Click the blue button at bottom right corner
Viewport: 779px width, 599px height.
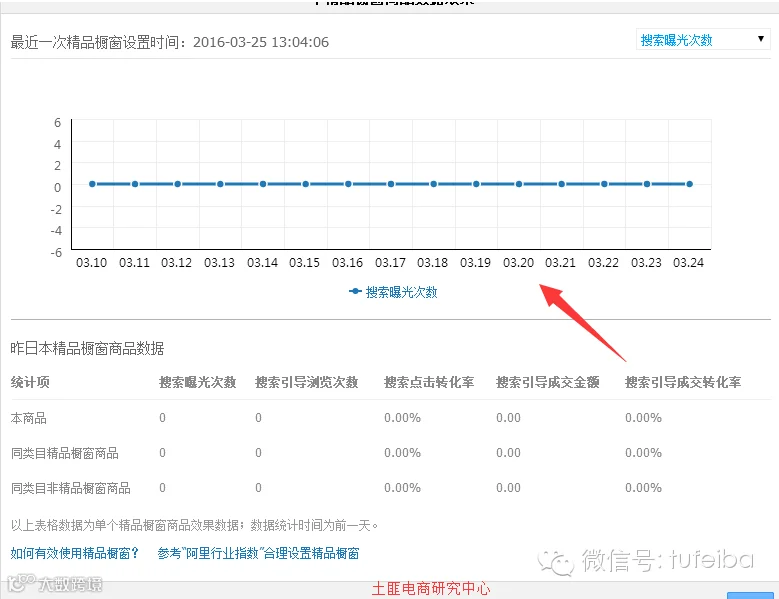(x=750, y=595)
